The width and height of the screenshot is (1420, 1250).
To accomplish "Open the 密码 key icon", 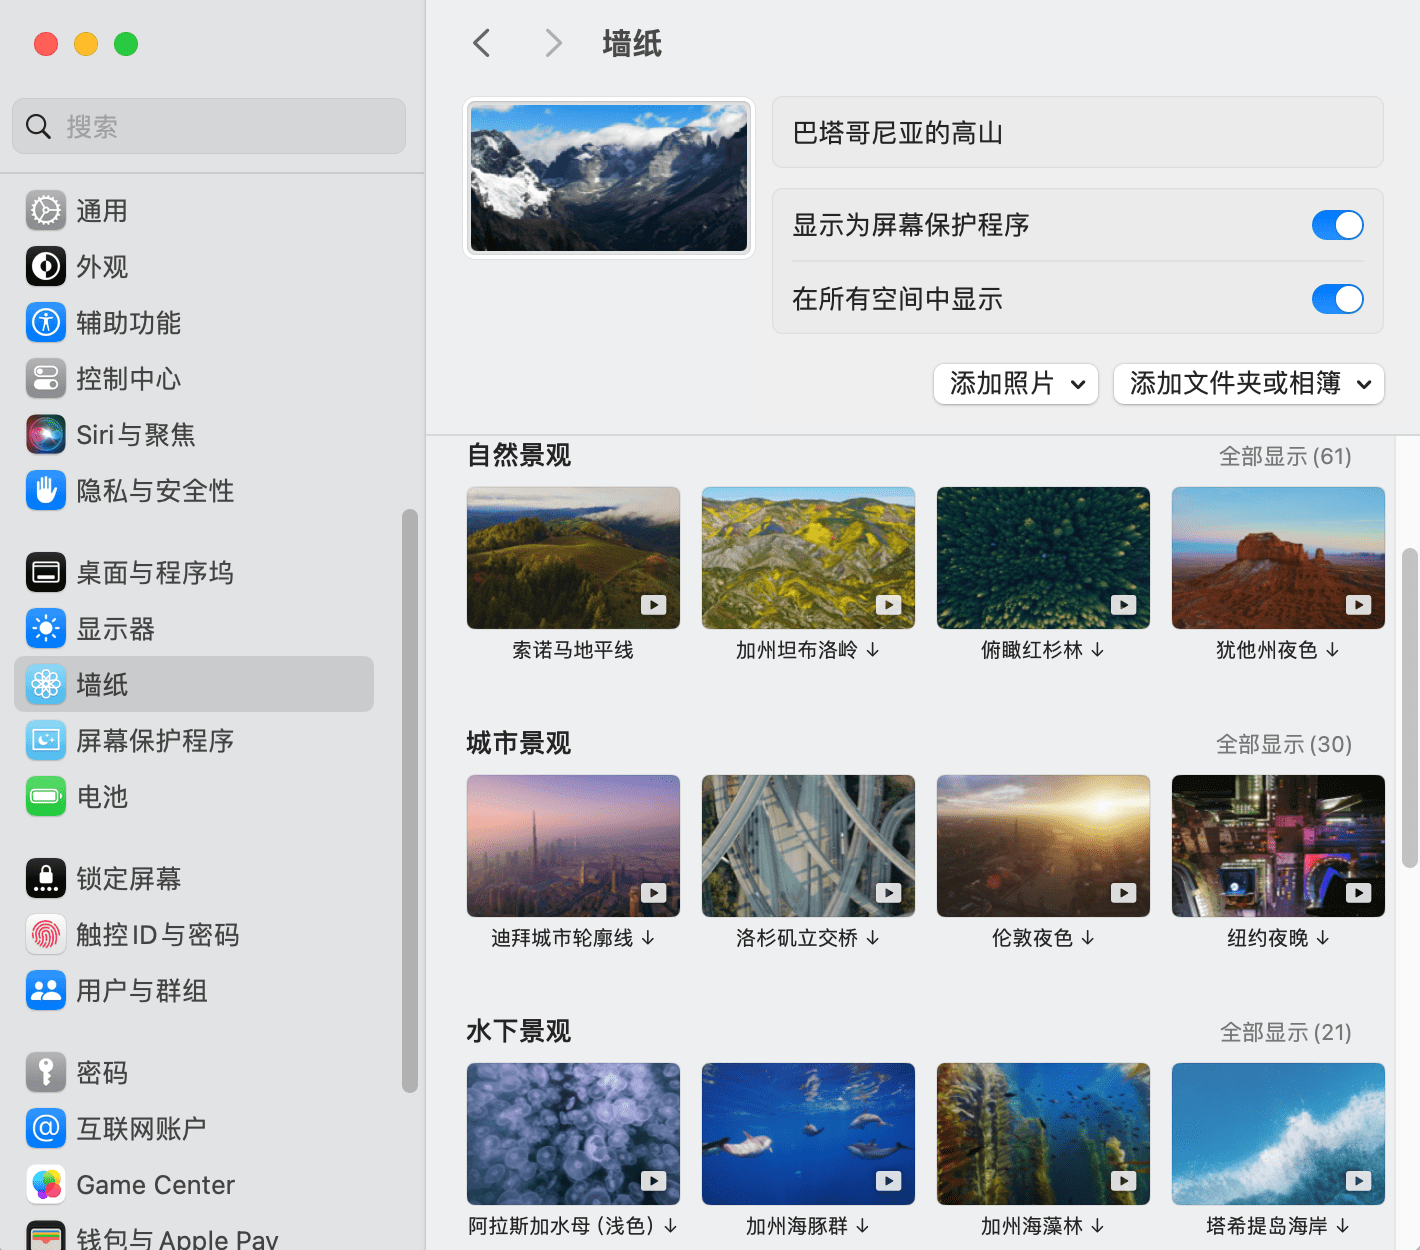I will (x=46, y=1073).
